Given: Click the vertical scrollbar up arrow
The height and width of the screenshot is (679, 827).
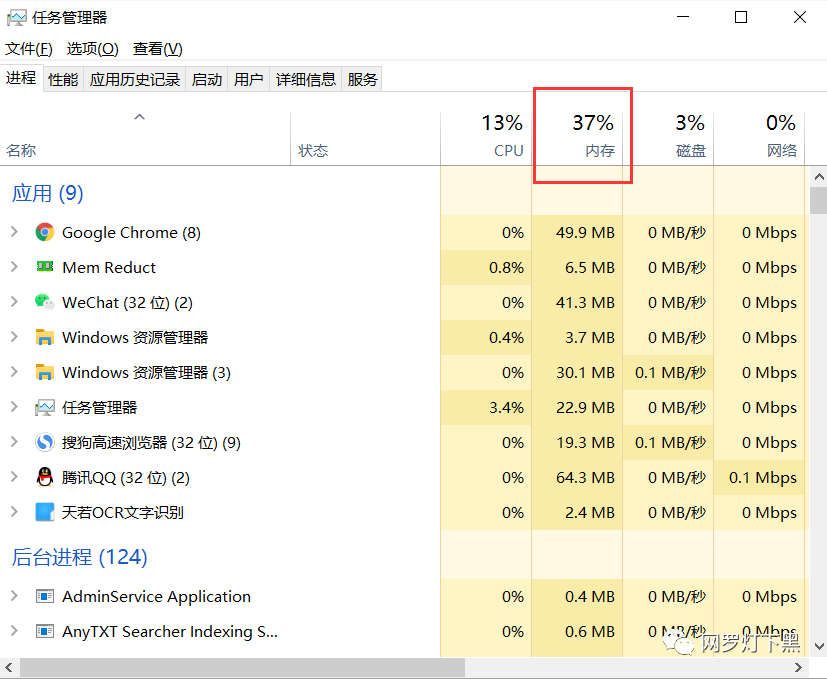Looking at the screenshot, I should coord(819,177).
